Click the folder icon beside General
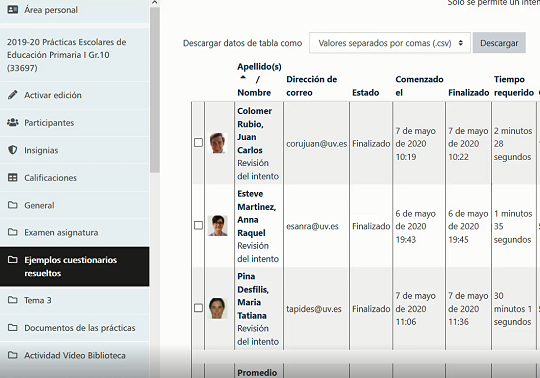540x378 pixels. [x=13, y=205]
